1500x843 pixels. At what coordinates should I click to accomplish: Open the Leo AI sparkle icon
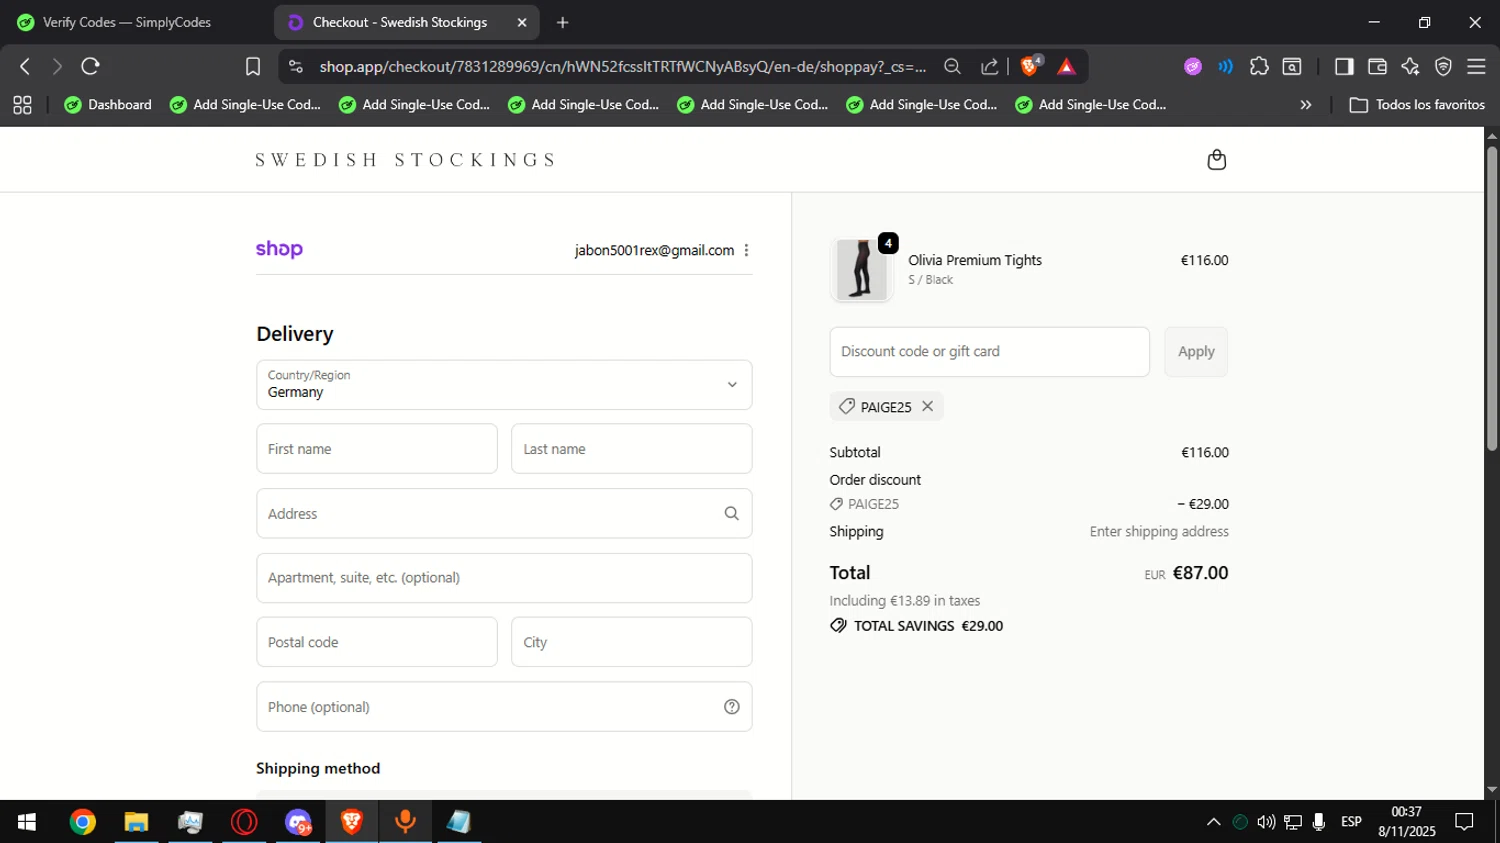tap(1410, 66)
